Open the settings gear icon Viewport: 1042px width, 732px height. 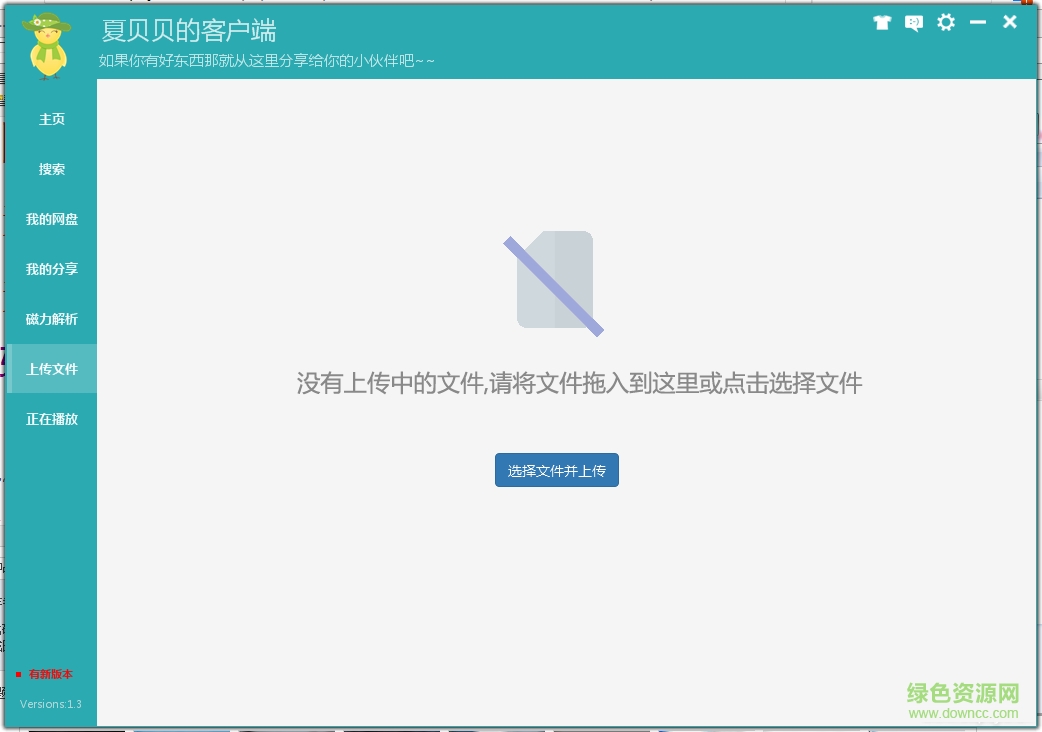pos(945,21)
